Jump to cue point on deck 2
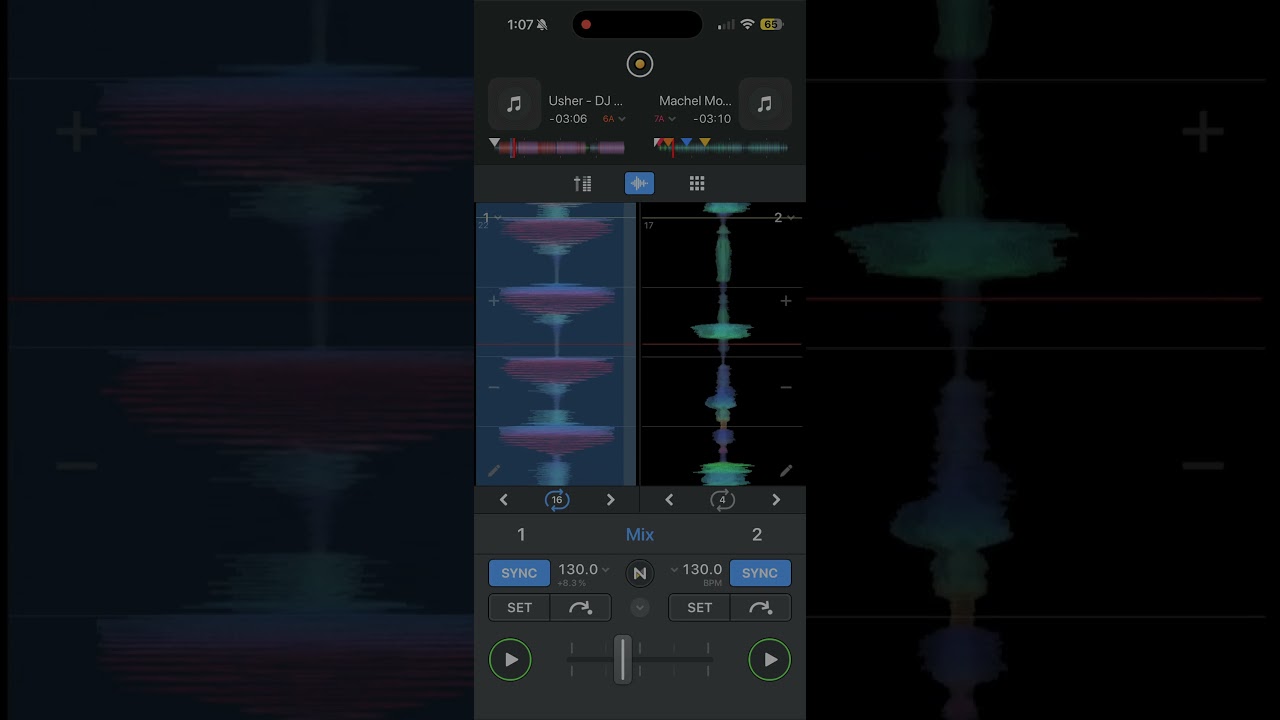The image size is (1280, 720). (x=761, y=607)
